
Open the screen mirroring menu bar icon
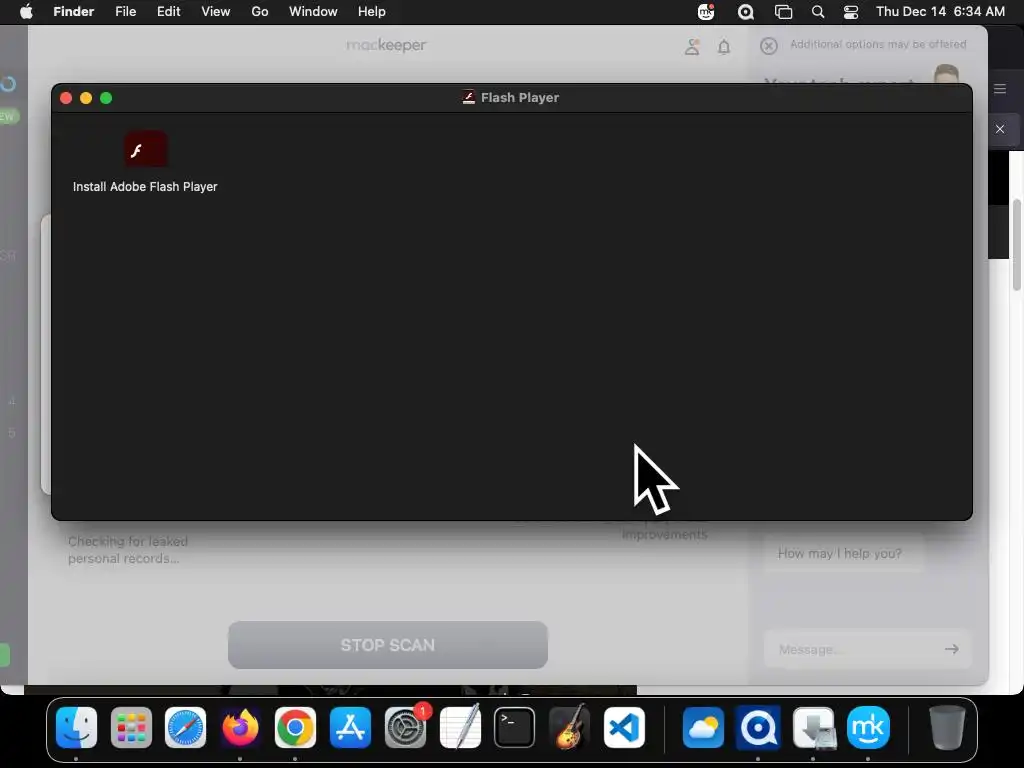click(783, 12)
